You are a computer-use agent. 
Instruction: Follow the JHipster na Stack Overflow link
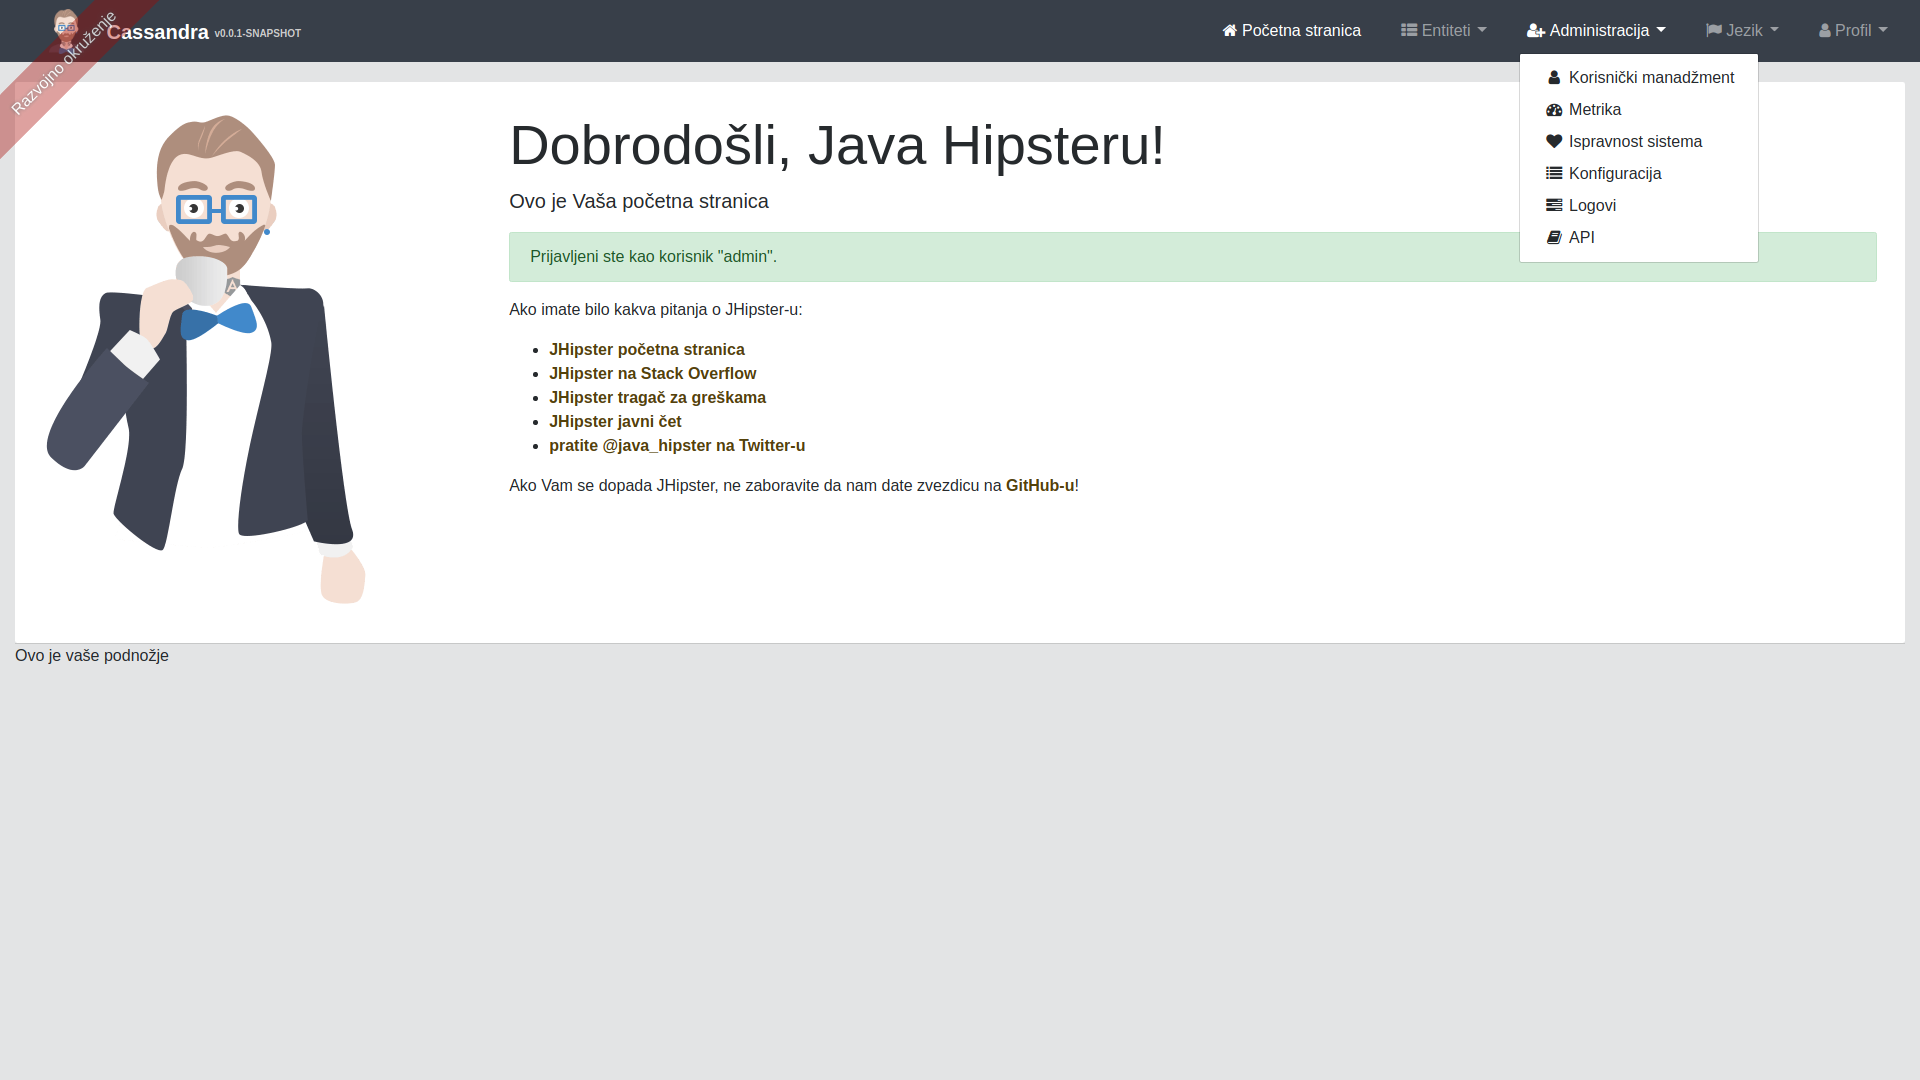click(652, 374)
